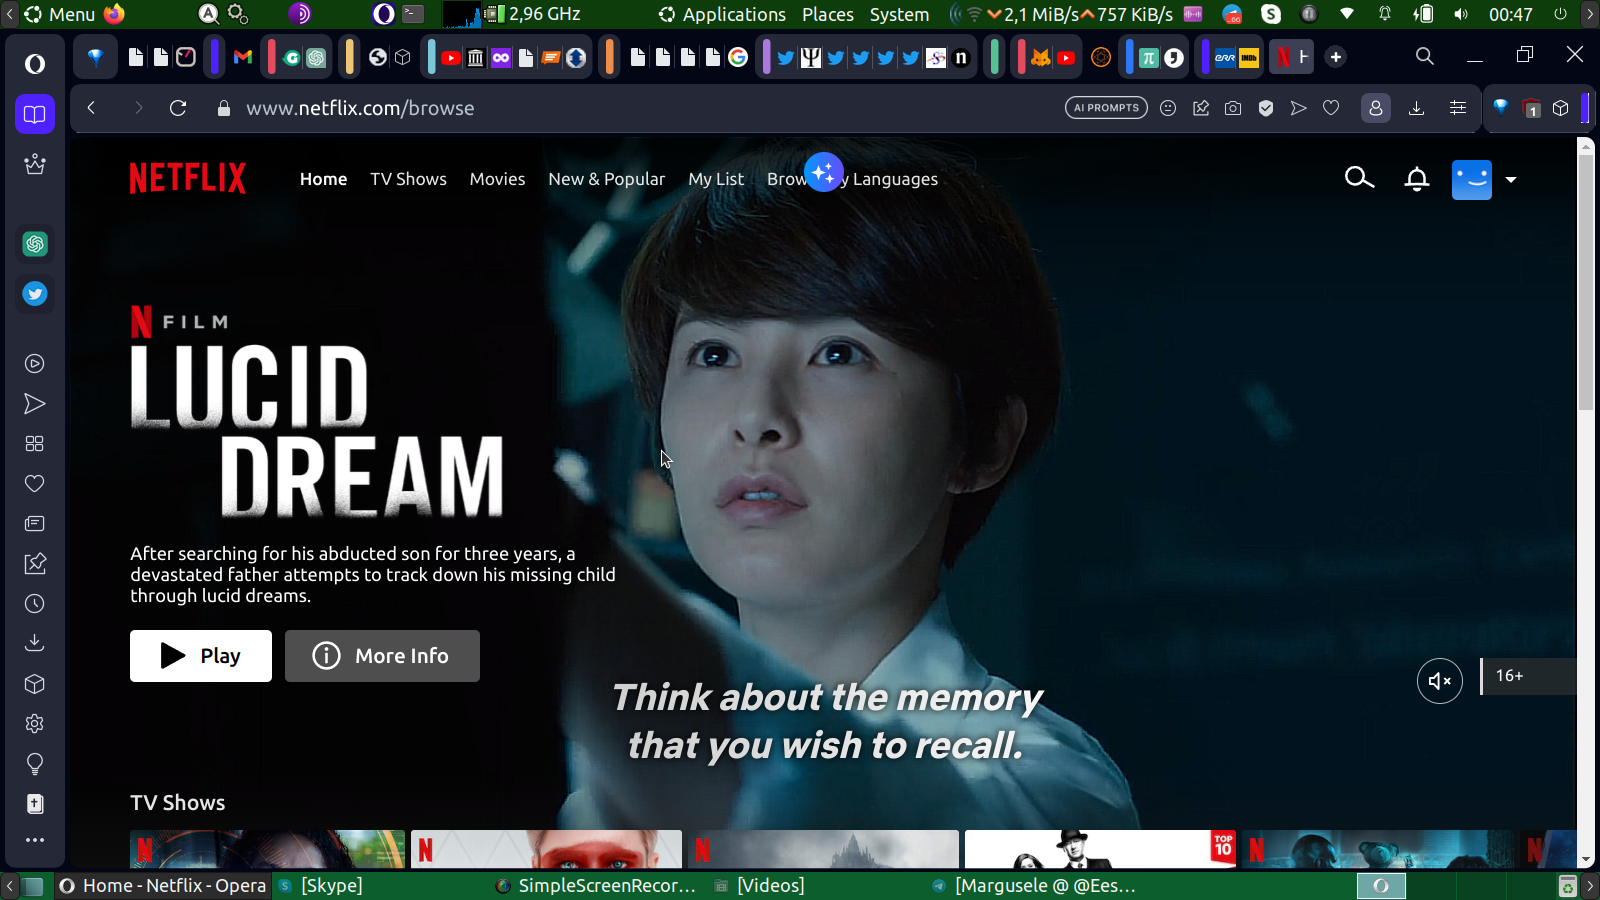Open More Info for Lucid Dream
Viewport: 1600px width, 900px height.
tap(382, 656)
